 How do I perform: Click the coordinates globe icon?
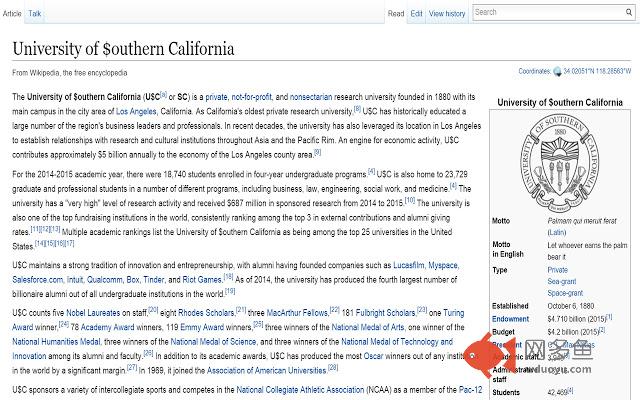pyautogui.click(x=557, y=72)
